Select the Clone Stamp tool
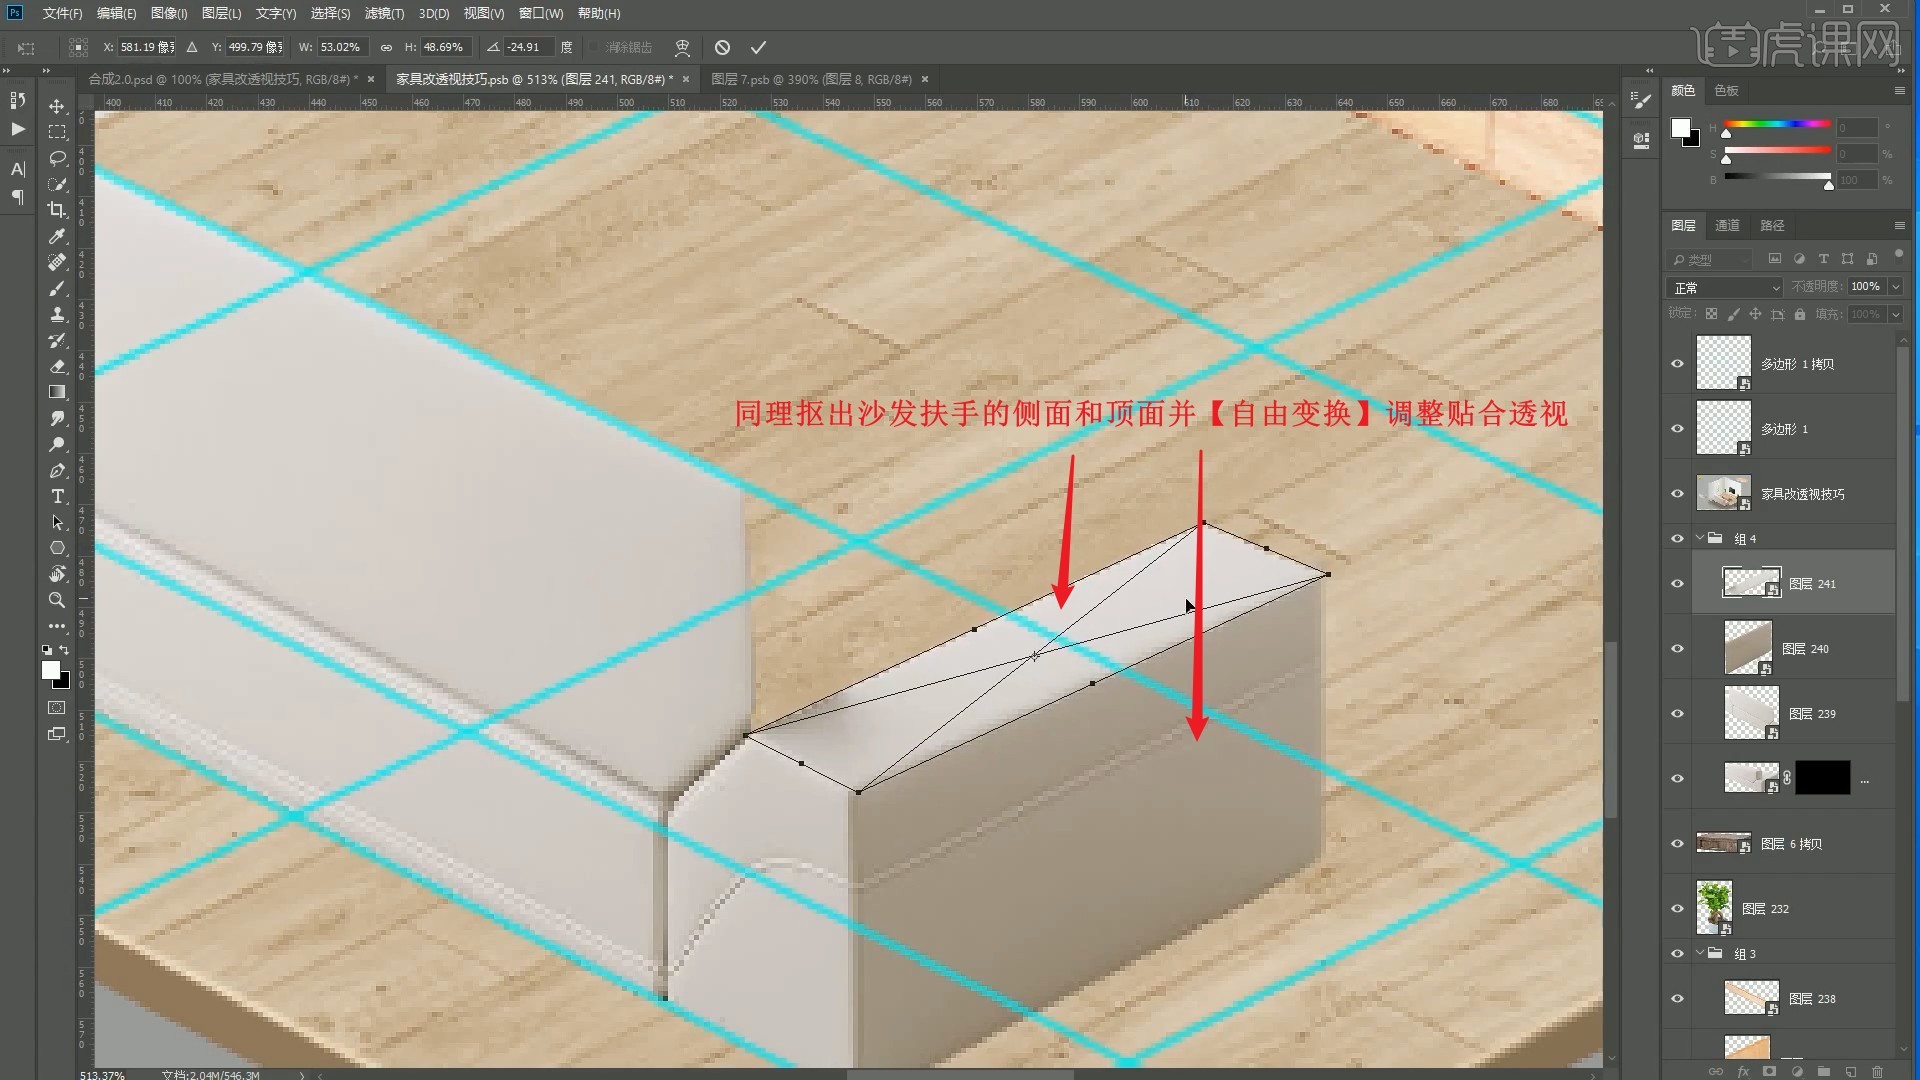This screenshot has width=1920, height=1080. (x=57, y=314)
